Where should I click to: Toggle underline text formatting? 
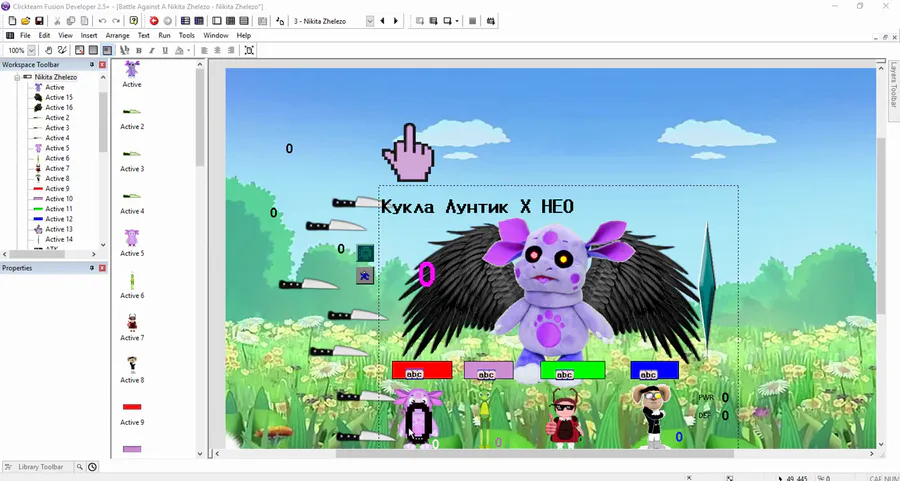[165, 50]
